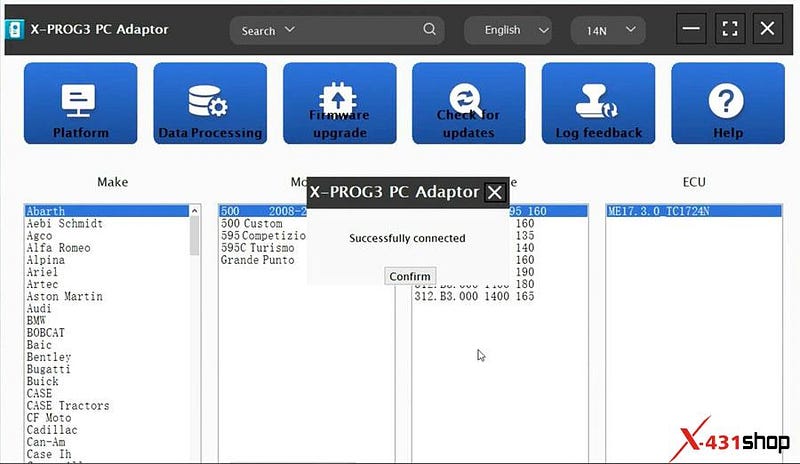Select 500 Custom model

[x=251, y=224]
